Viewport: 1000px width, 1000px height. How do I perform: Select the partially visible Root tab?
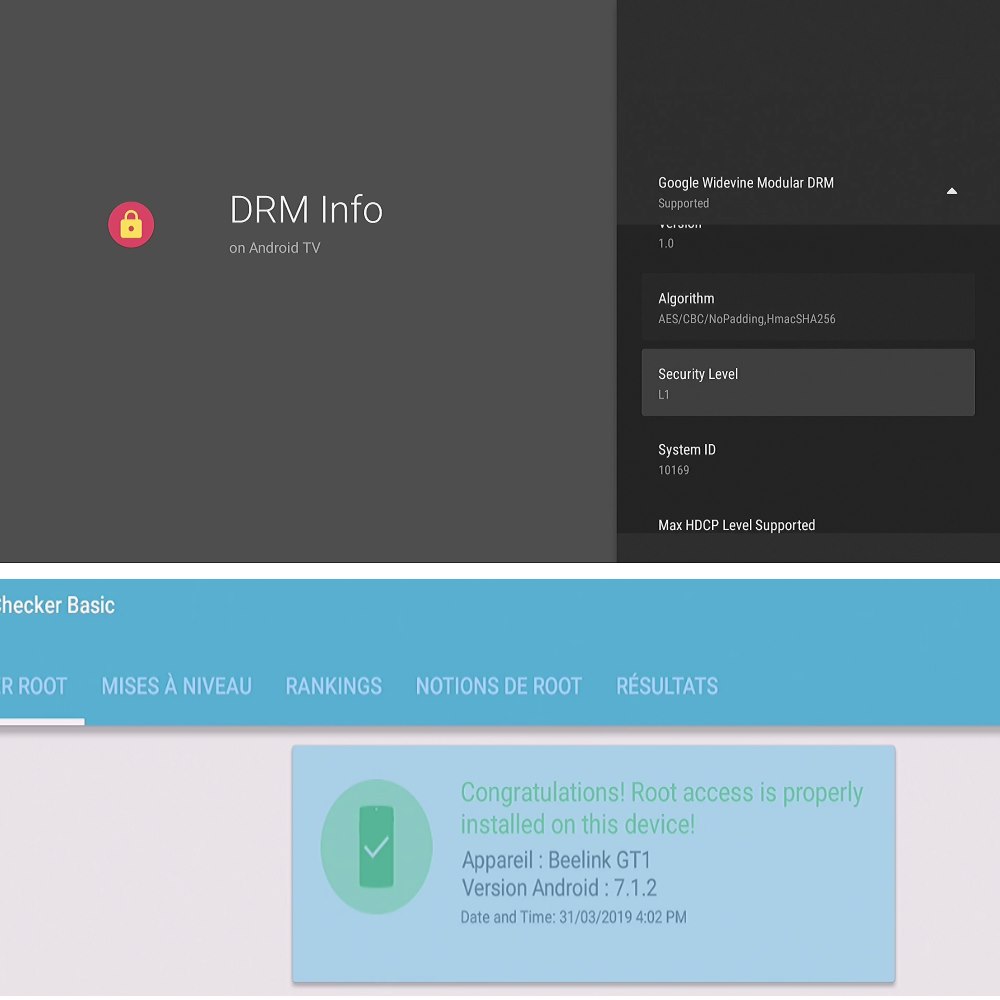point(34,686)
